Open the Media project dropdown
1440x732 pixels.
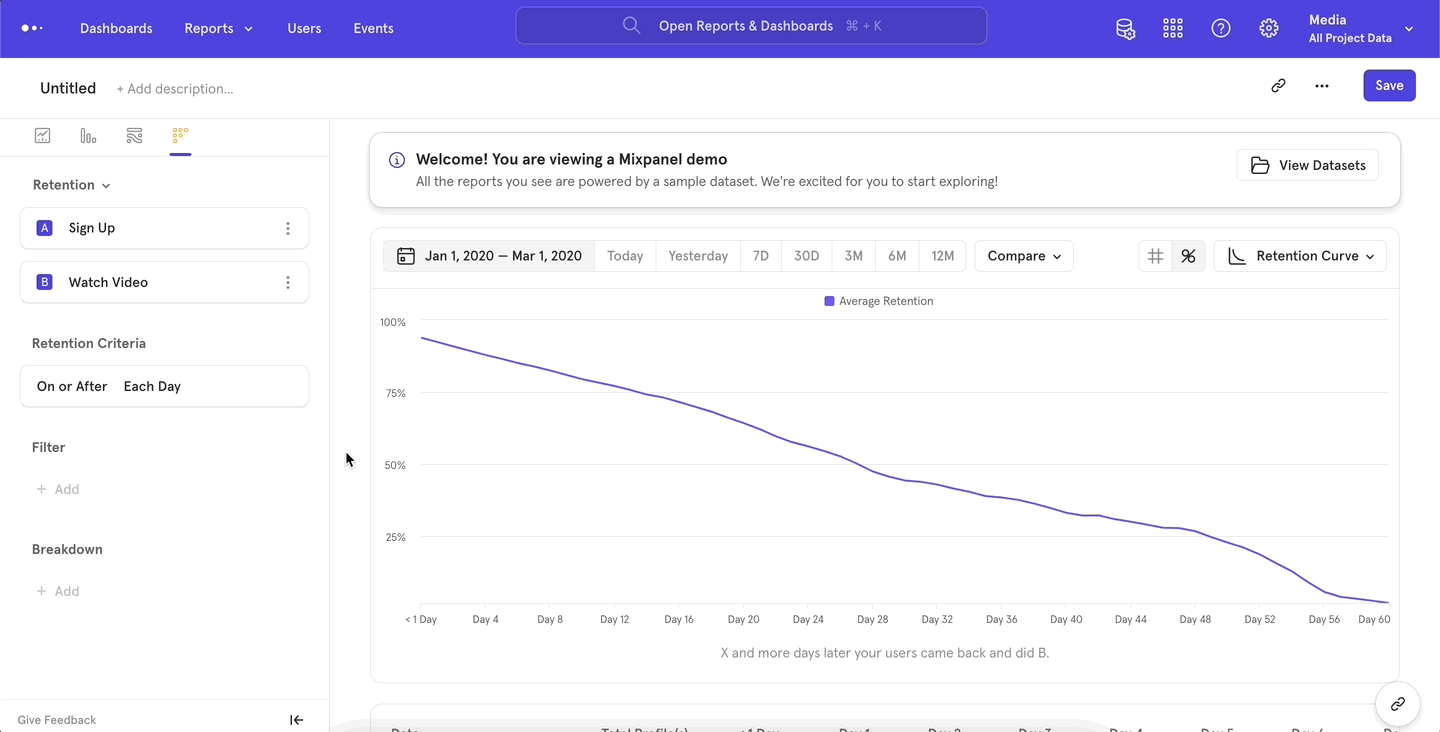click(1360, 28)
